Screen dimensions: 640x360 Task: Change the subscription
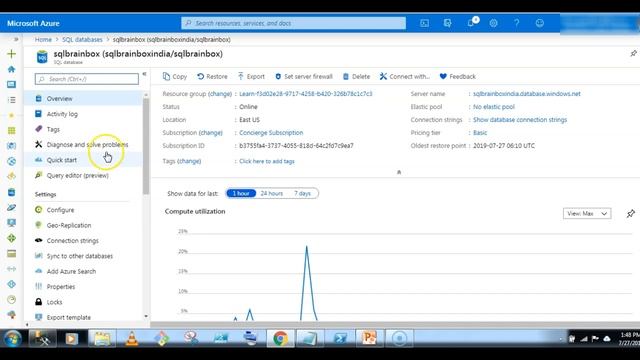pyautogui.click(x=211, y=133)
